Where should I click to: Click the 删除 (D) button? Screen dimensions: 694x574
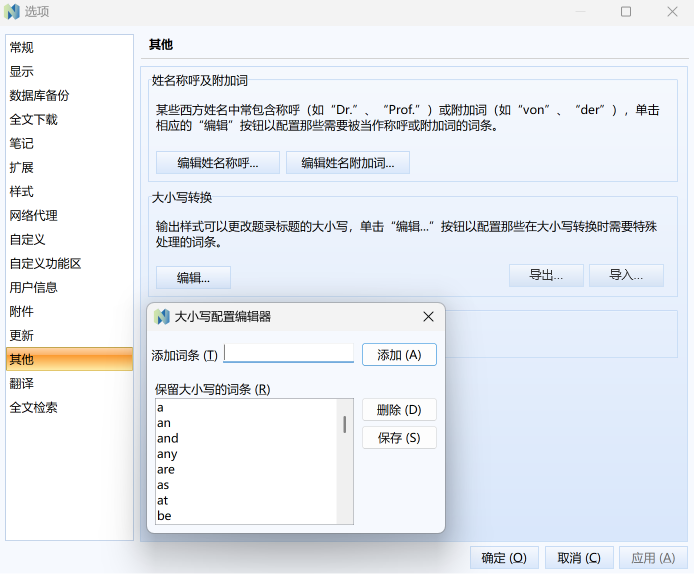pyautogui.click(x=399, y=410)
